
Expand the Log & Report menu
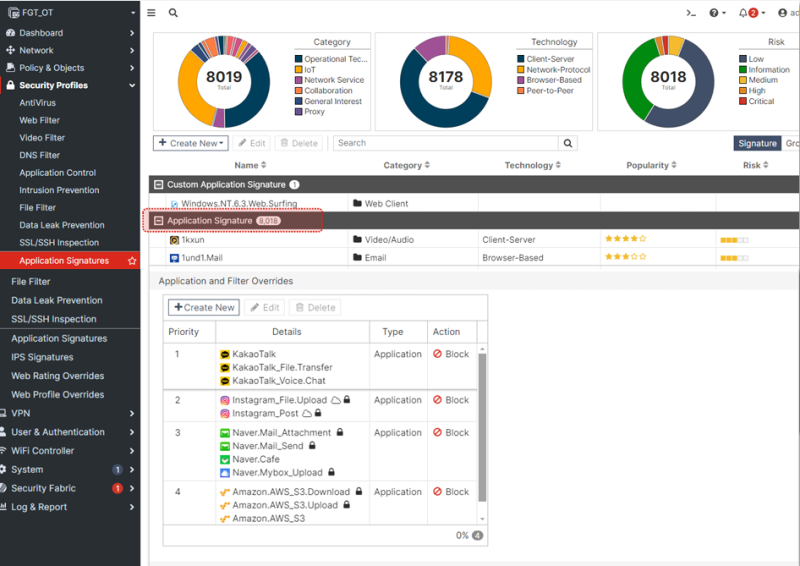tap(132, 507)
